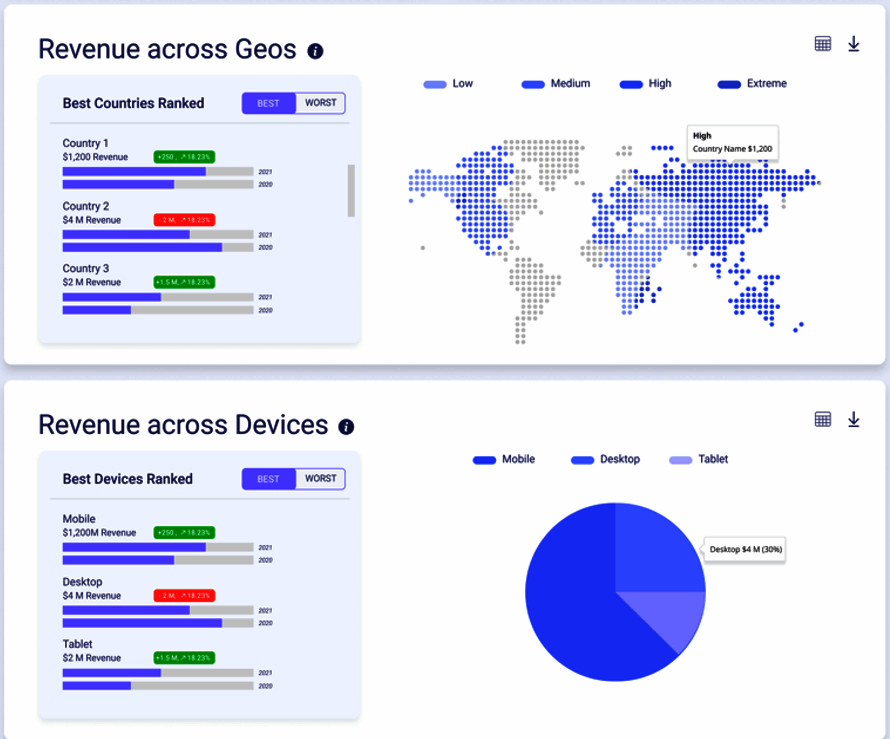Click Country 2's 2020 revenue bar
This screenshot has width=890, height=739.
pyautogui.click(x=158, y=247)
